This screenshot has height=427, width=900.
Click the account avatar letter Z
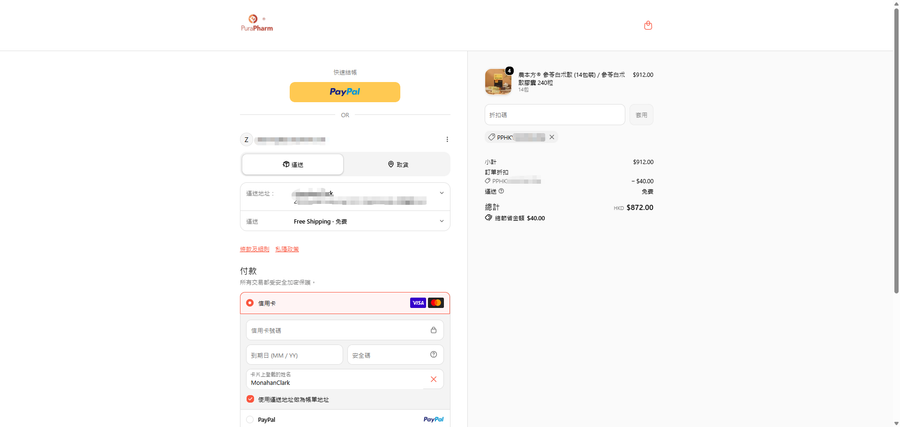(x=246, y=139)
